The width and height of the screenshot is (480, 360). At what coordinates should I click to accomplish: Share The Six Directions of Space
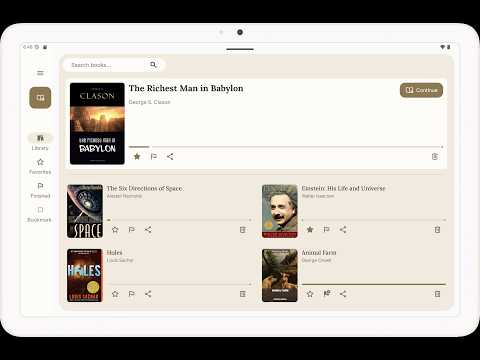pos(148,230)
